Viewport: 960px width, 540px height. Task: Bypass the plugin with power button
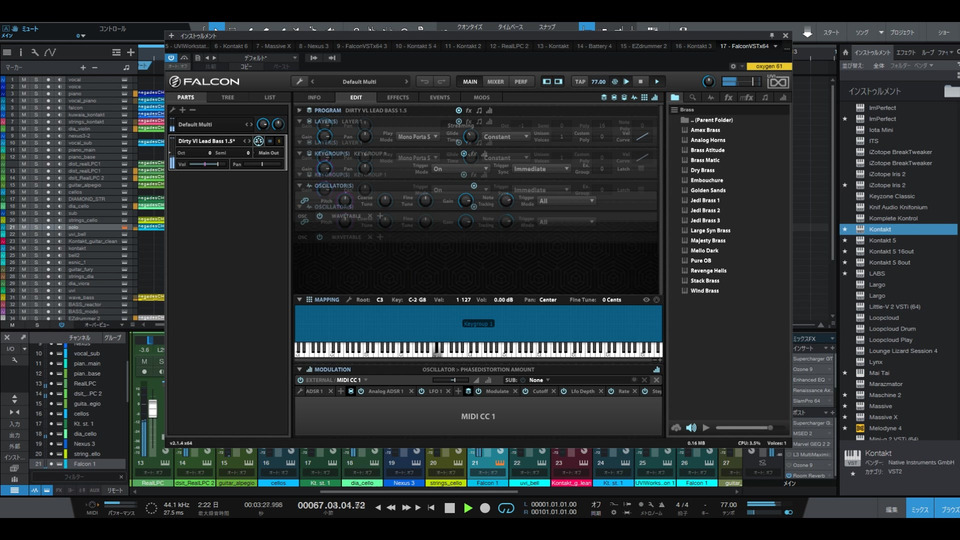pyautogui.click(x=171, y=58)
